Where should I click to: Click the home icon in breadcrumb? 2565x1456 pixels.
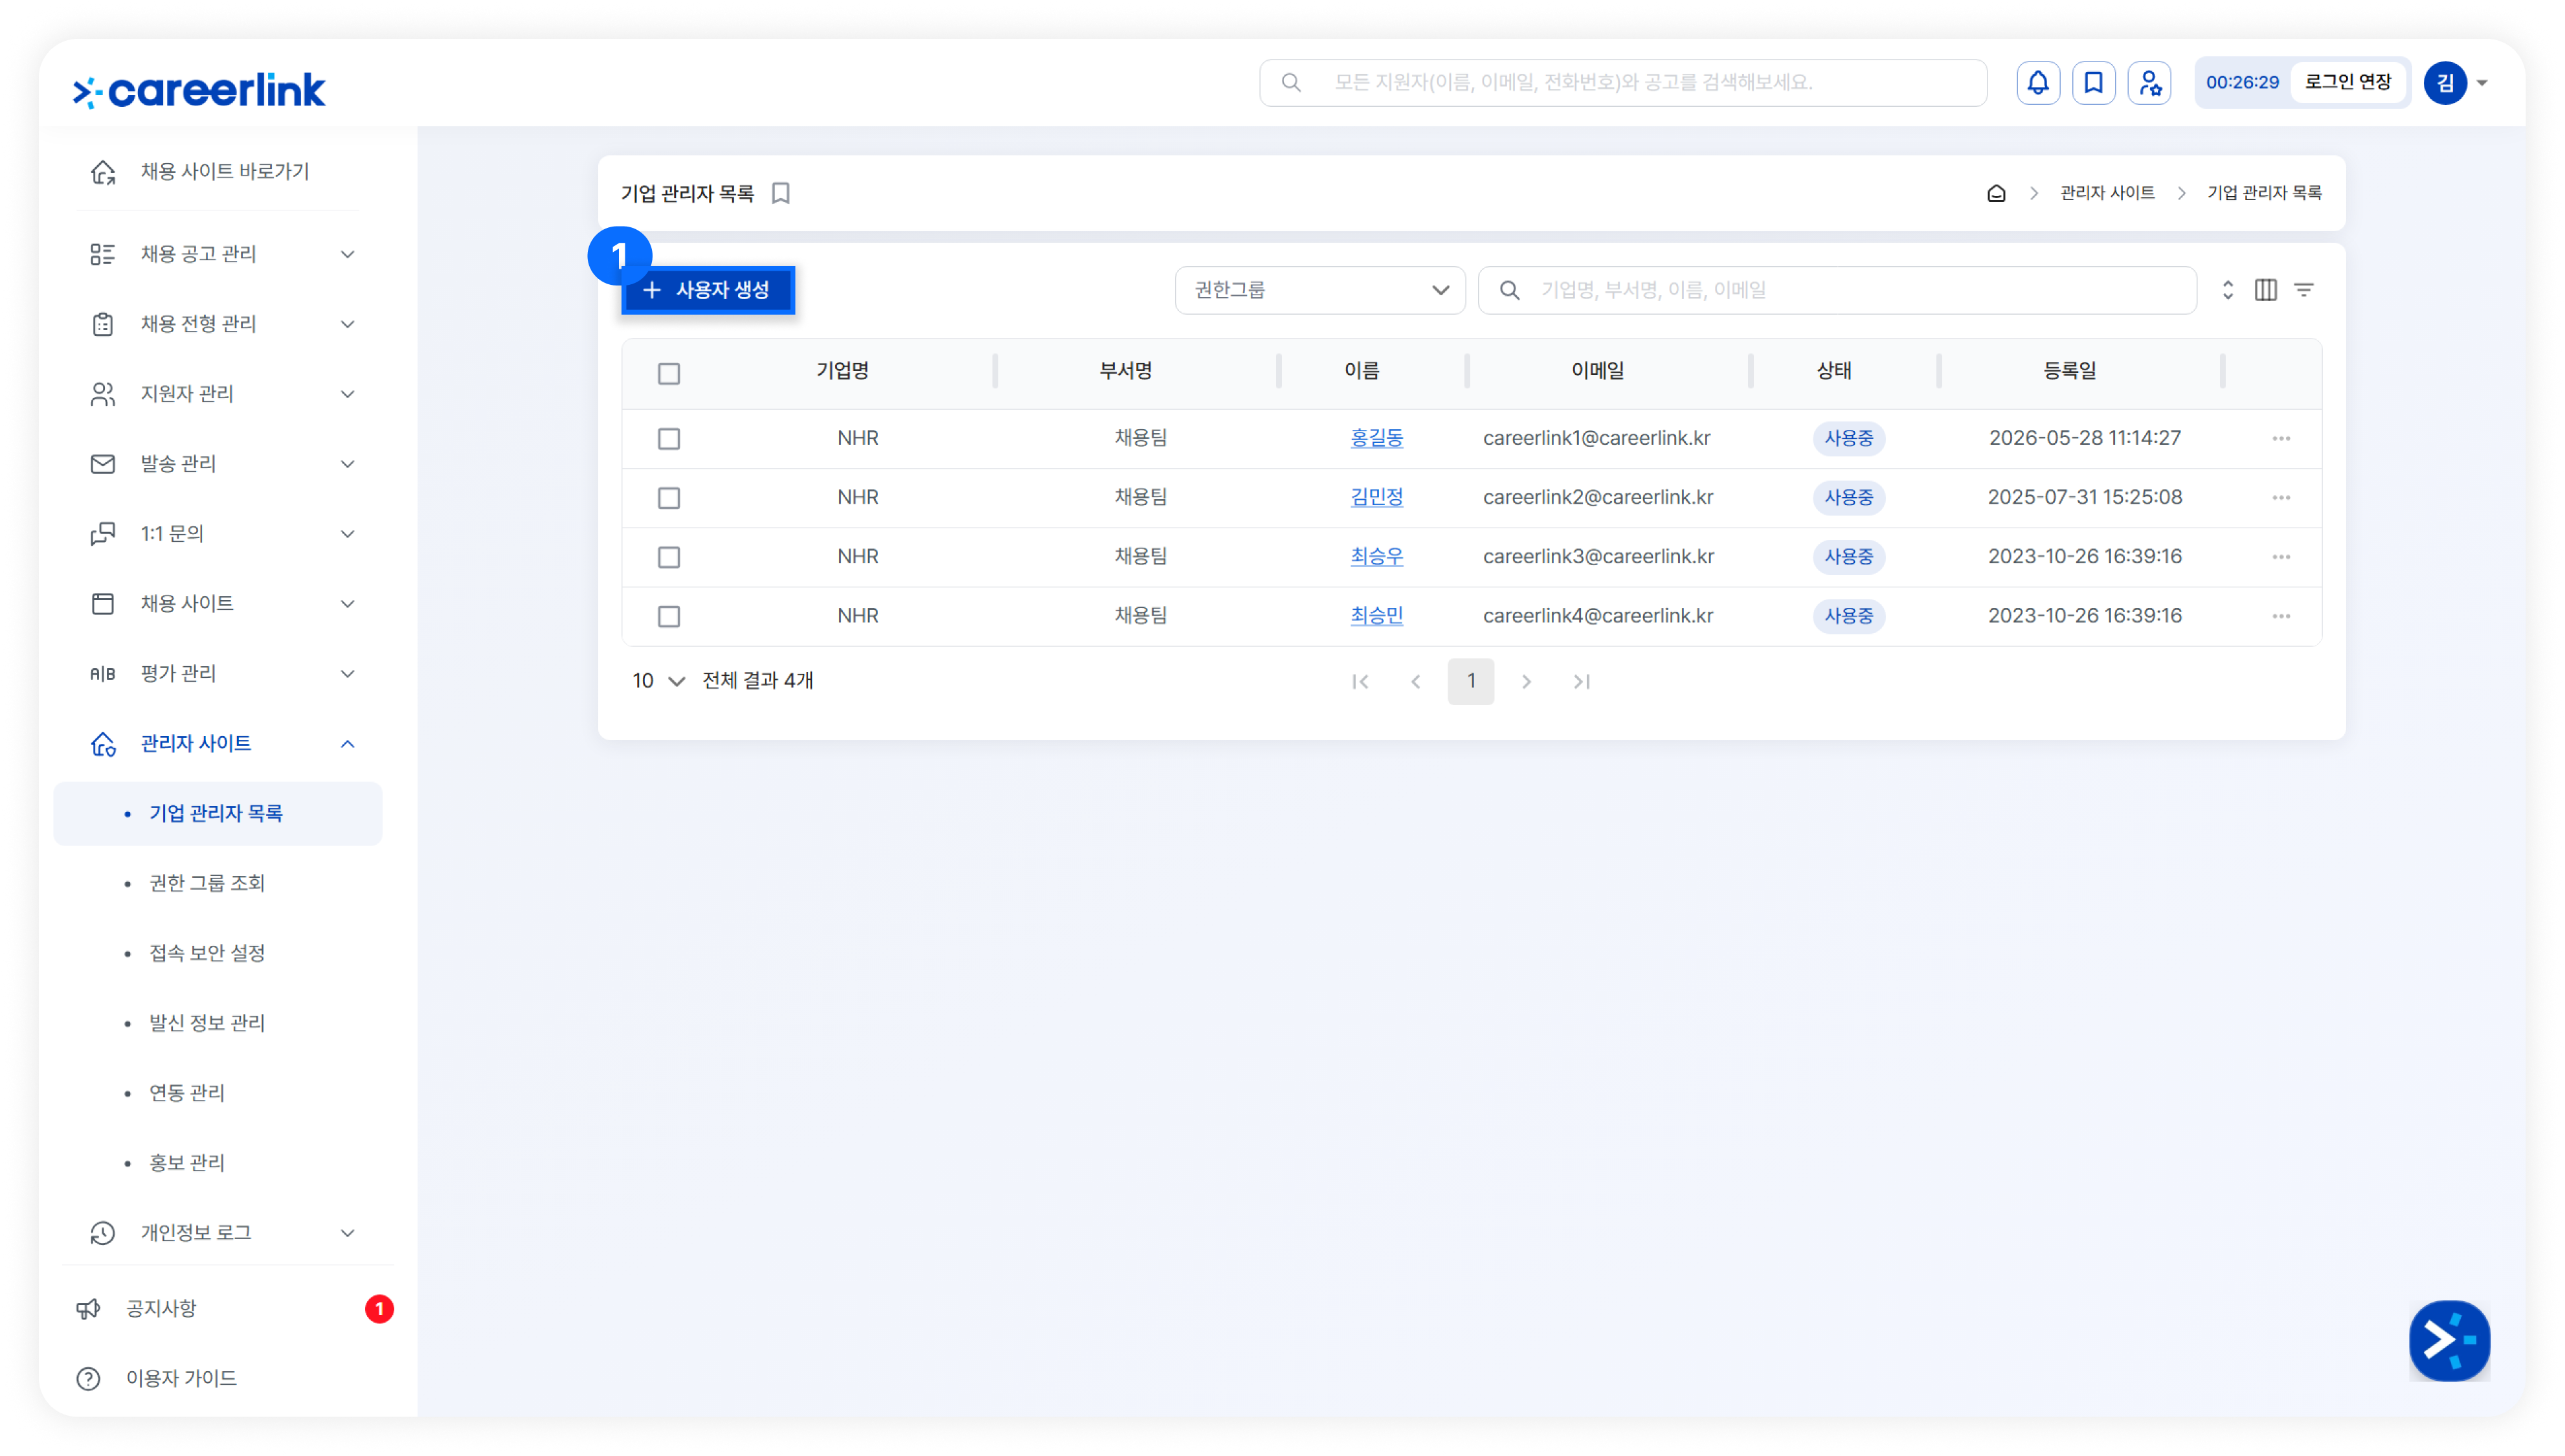(1995, 193)
